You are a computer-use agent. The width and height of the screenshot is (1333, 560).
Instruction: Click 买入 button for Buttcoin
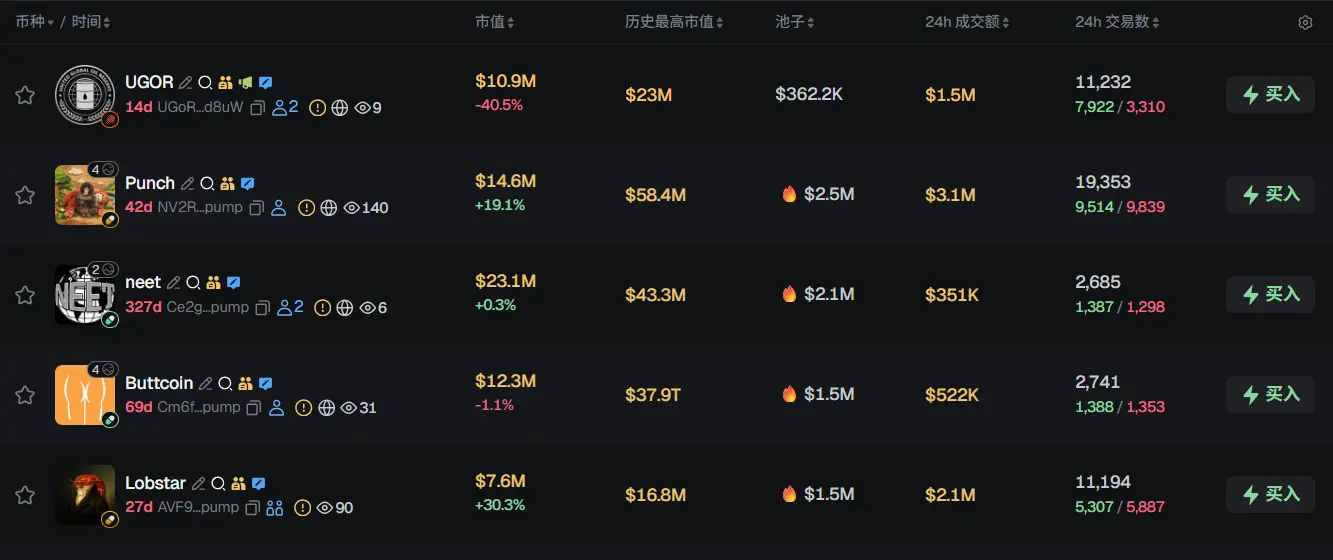1270,394
